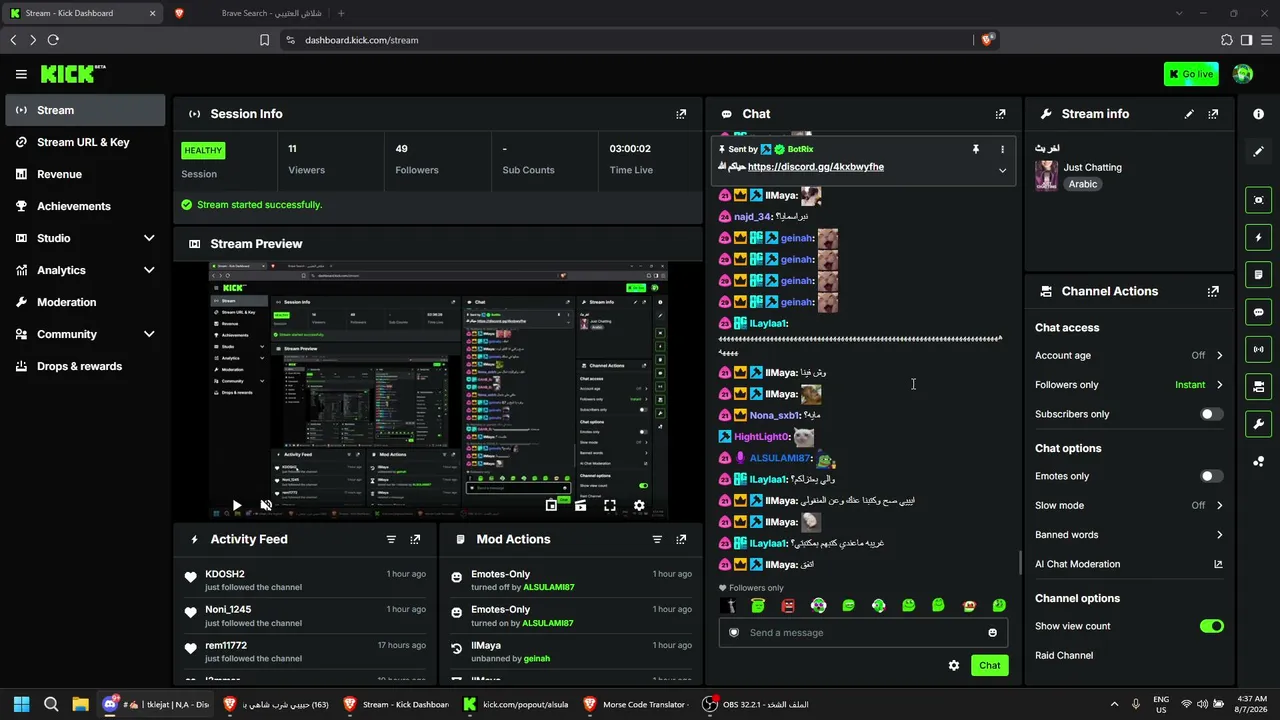Toggle stream preview widget in right sidebar
This screenshot has height=720, width=1280.
pyautogui.click(x=1258, y=200)
